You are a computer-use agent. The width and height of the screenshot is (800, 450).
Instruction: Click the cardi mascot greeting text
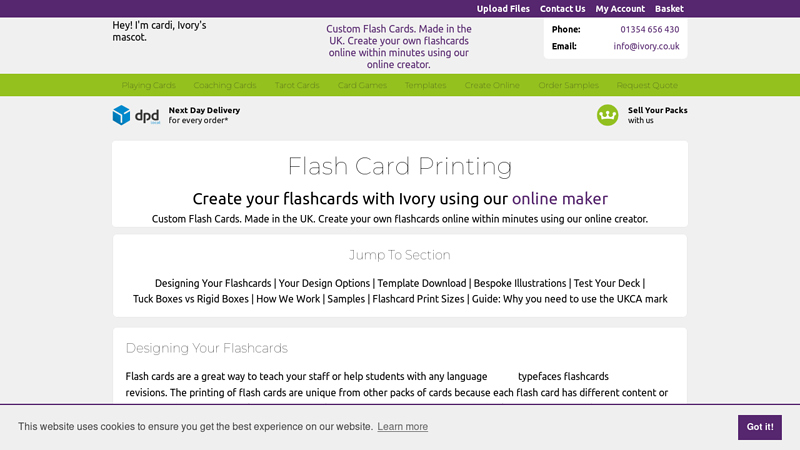159,31
